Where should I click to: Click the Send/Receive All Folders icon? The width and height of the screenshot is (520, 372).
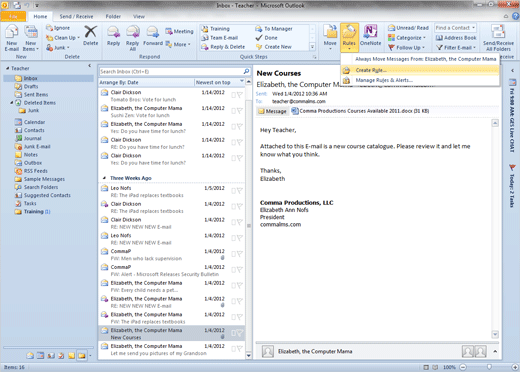pos(498,38)
